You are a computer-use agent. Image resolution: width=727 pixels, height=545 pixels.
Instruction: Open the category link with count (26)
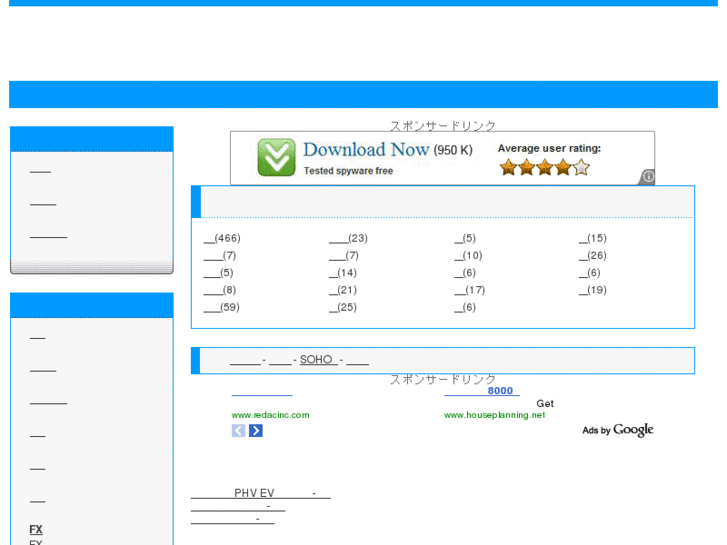[x=593, y=256]
